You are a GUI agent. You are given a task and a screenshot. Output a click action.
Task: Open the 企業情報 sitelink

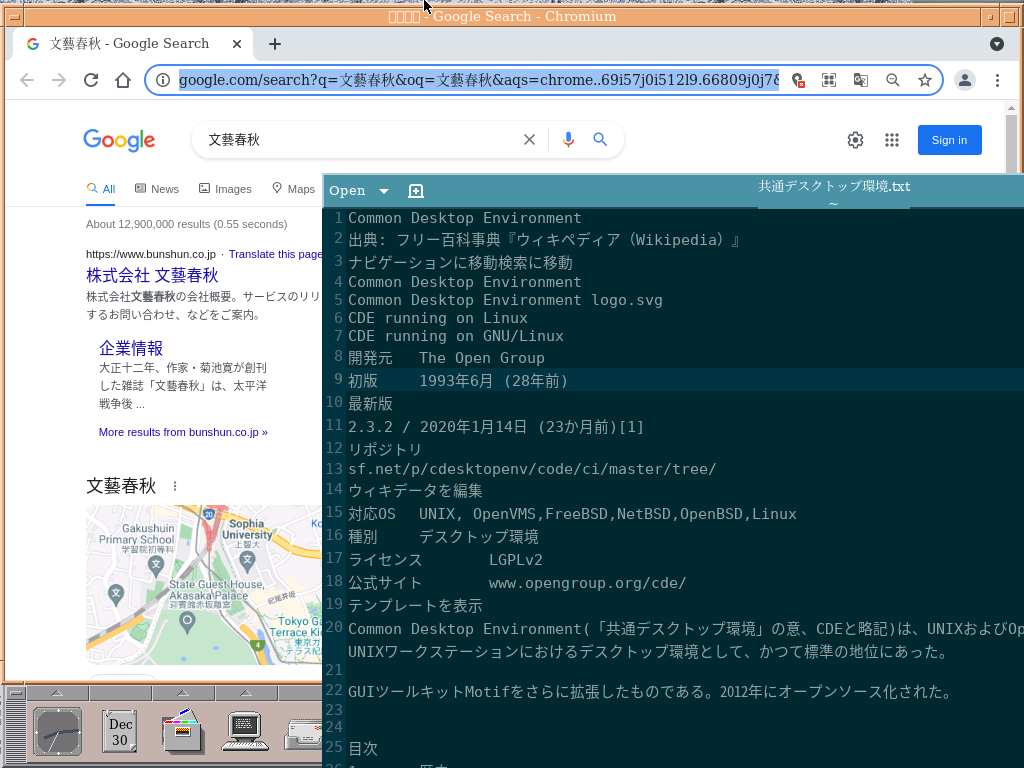pyautogui.click(x=131, y=348)
